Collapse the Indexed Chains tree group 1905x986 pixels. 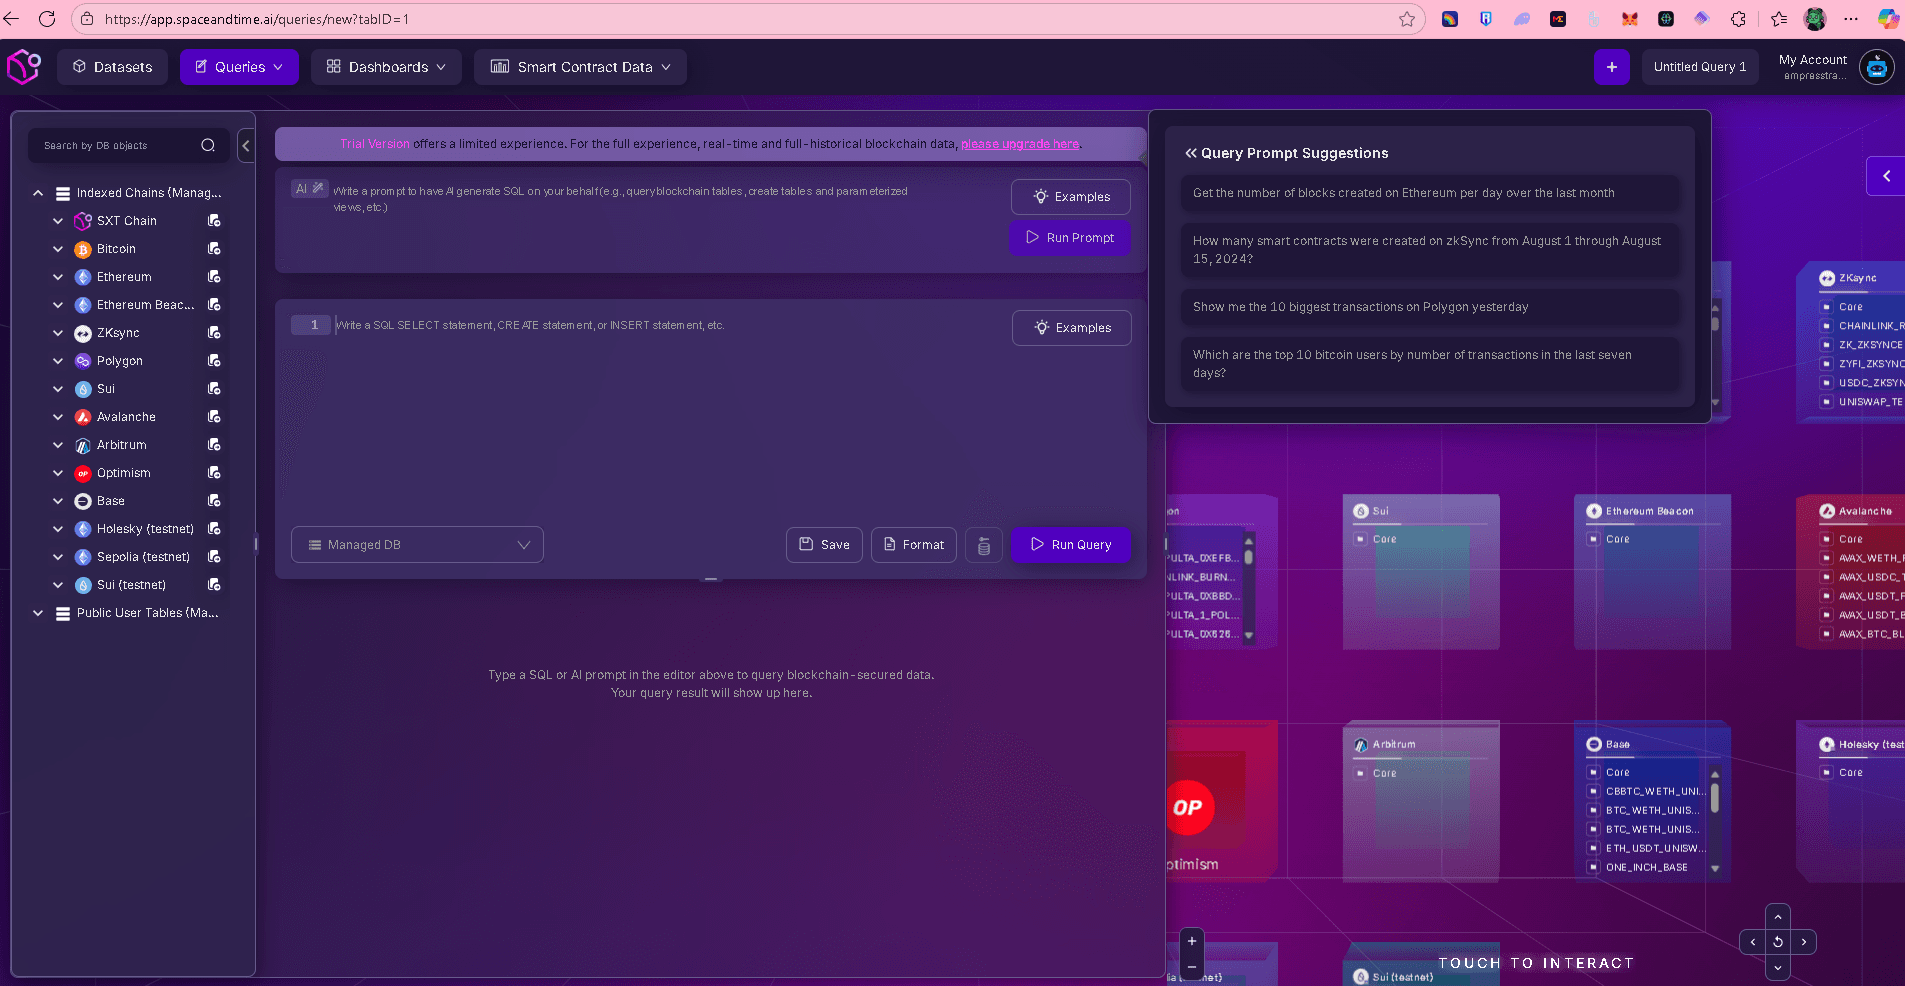(38, 193)
